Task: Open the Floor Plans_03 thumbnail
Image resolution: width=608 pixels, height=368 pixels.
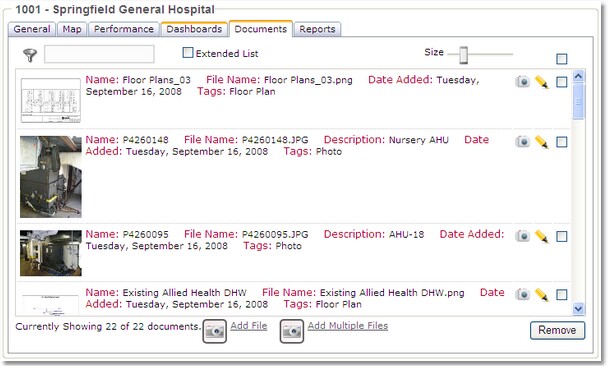Action: (x=51, y=100)
